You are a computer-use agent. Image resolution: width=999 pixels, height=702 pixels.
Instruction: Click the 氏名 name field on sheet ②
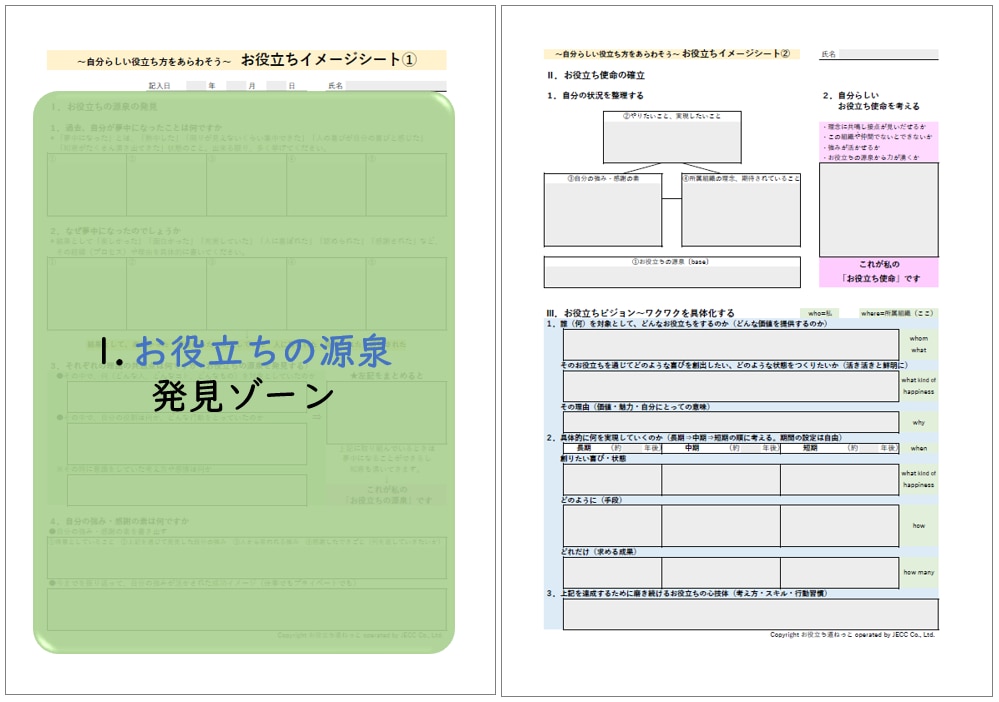click(x=888, y=54)
